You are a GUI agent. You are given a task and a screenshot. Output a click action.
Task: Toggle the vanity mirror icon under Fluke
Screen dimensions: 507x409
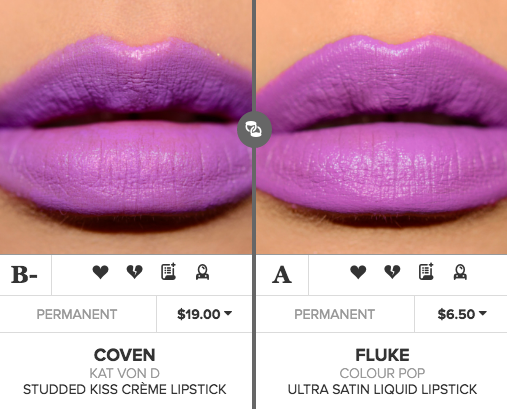[x=460, y=272]
